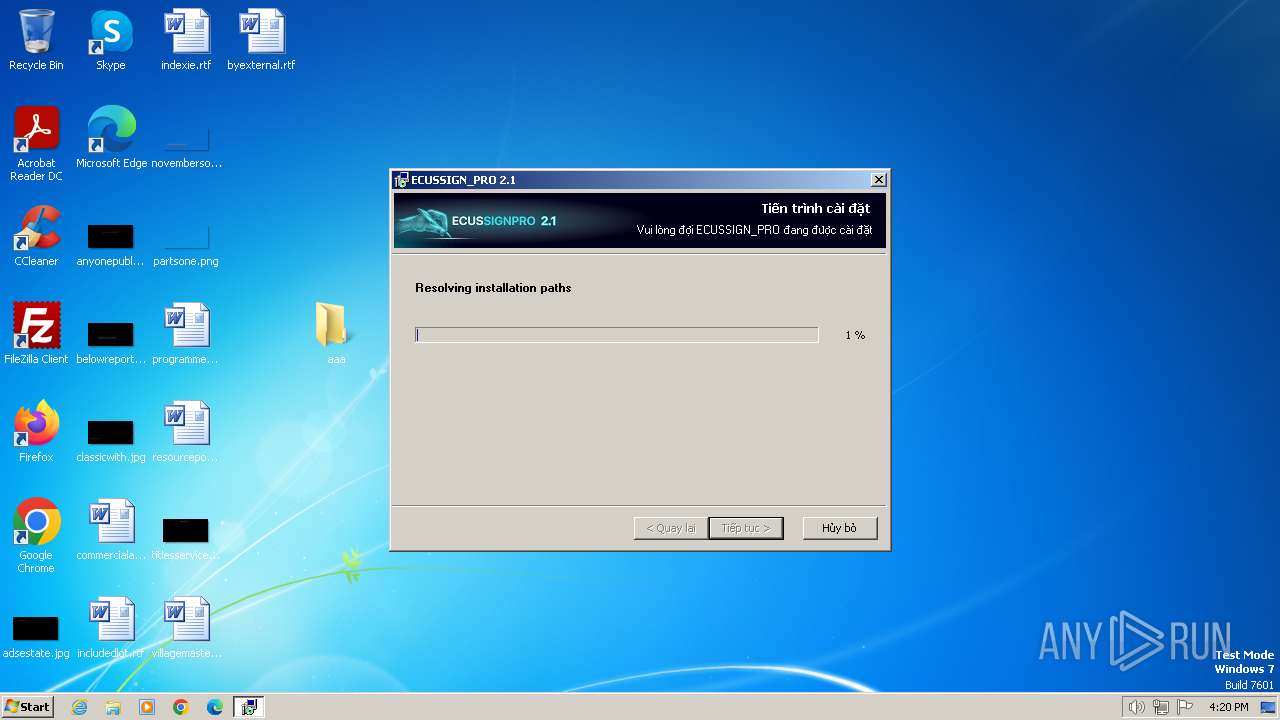Select the byexternal.rtf document icon
1280x720 pixels.
tap(261, 40)
